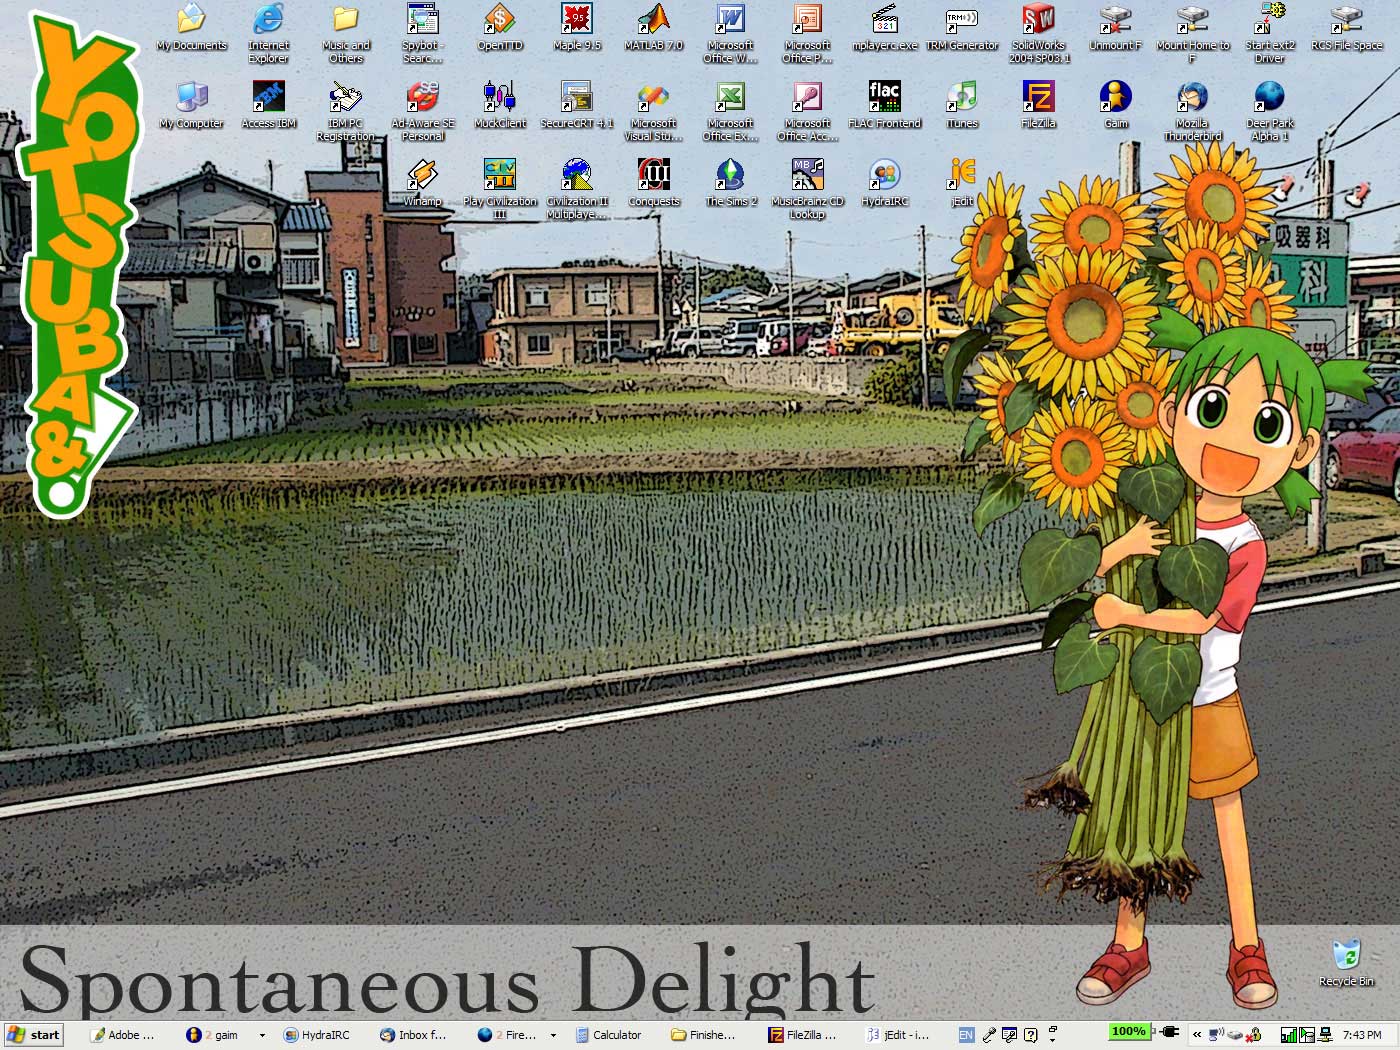
Task: Open the Windows start menu
Action: click(33, 1035)
